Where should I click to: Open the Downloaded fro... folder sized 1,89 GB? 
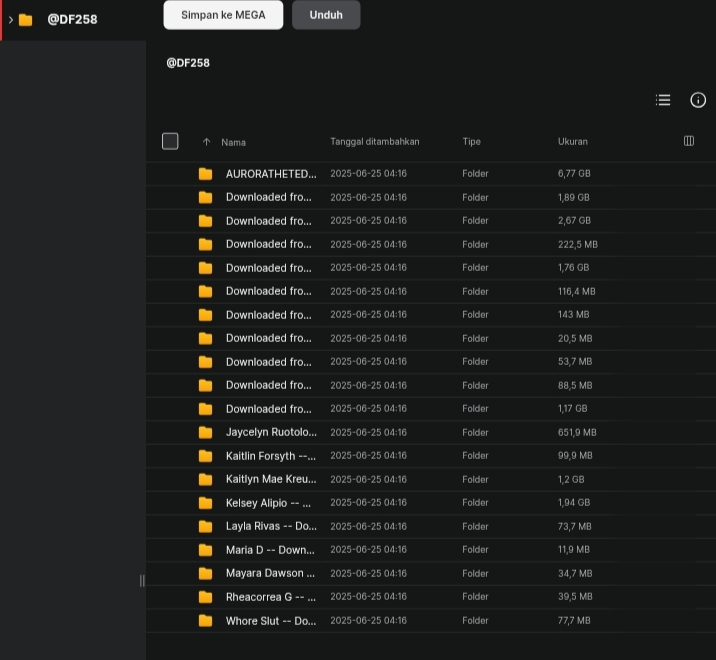[268, 197]
